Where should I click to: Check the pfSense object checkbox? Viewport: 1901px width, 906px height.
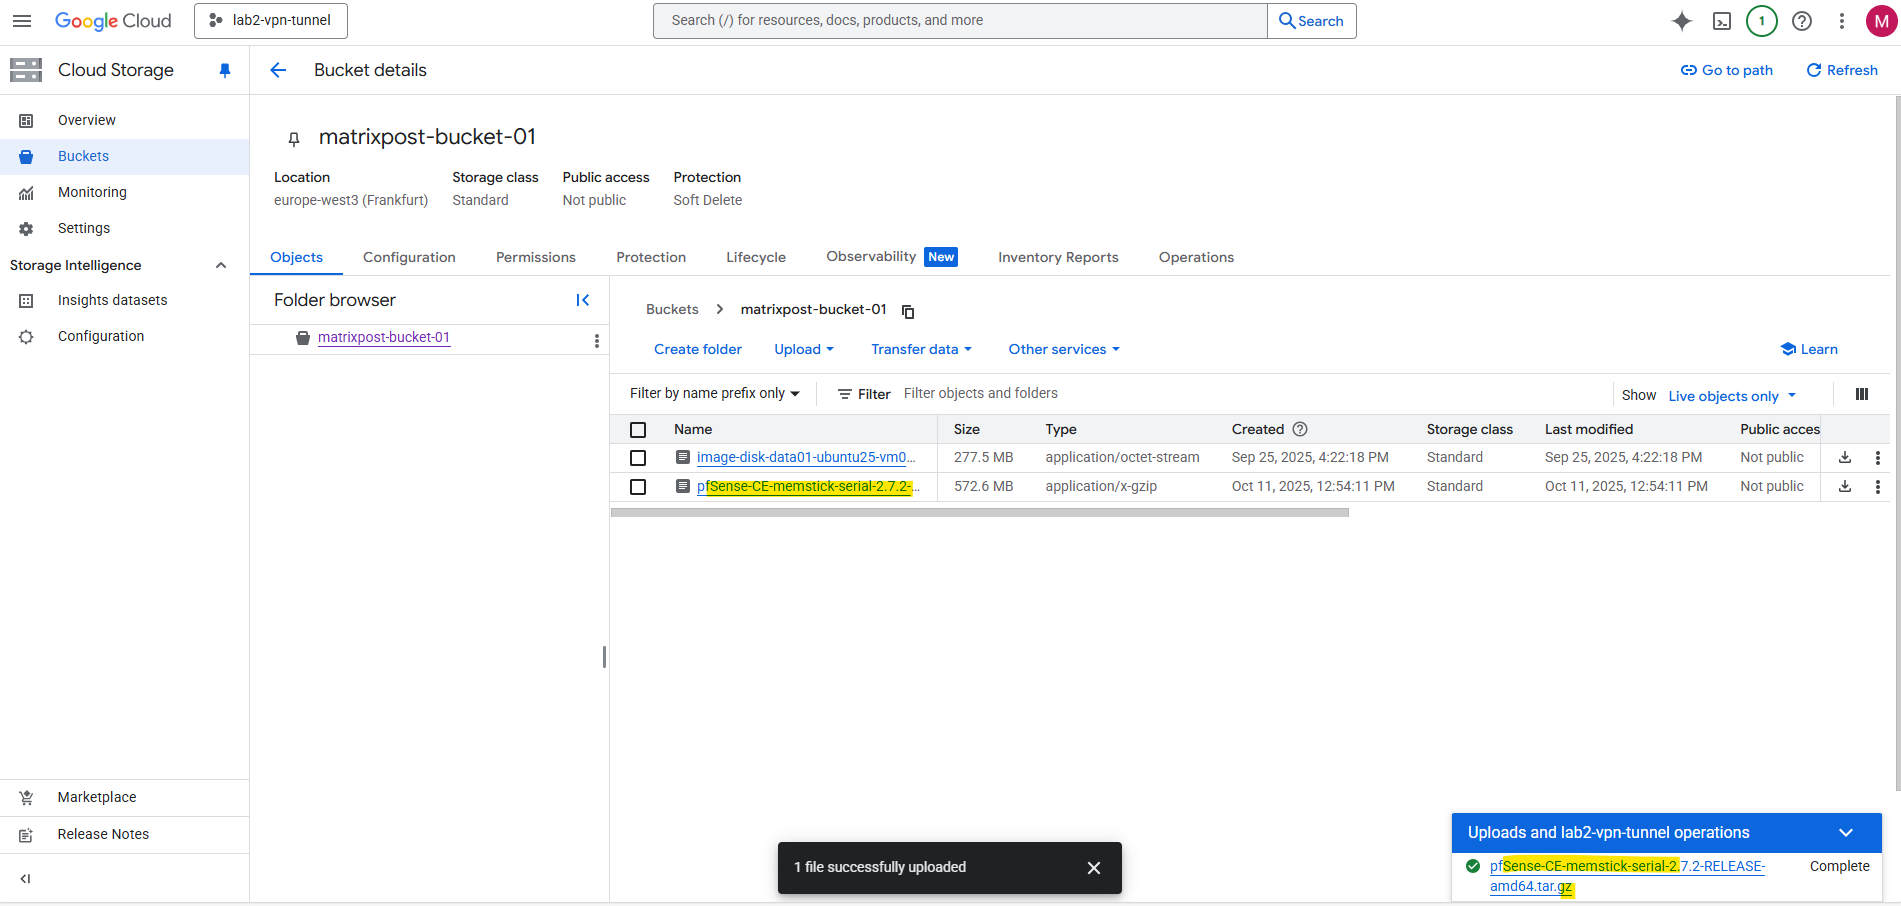pyautogui.click(x=638, y=487)
